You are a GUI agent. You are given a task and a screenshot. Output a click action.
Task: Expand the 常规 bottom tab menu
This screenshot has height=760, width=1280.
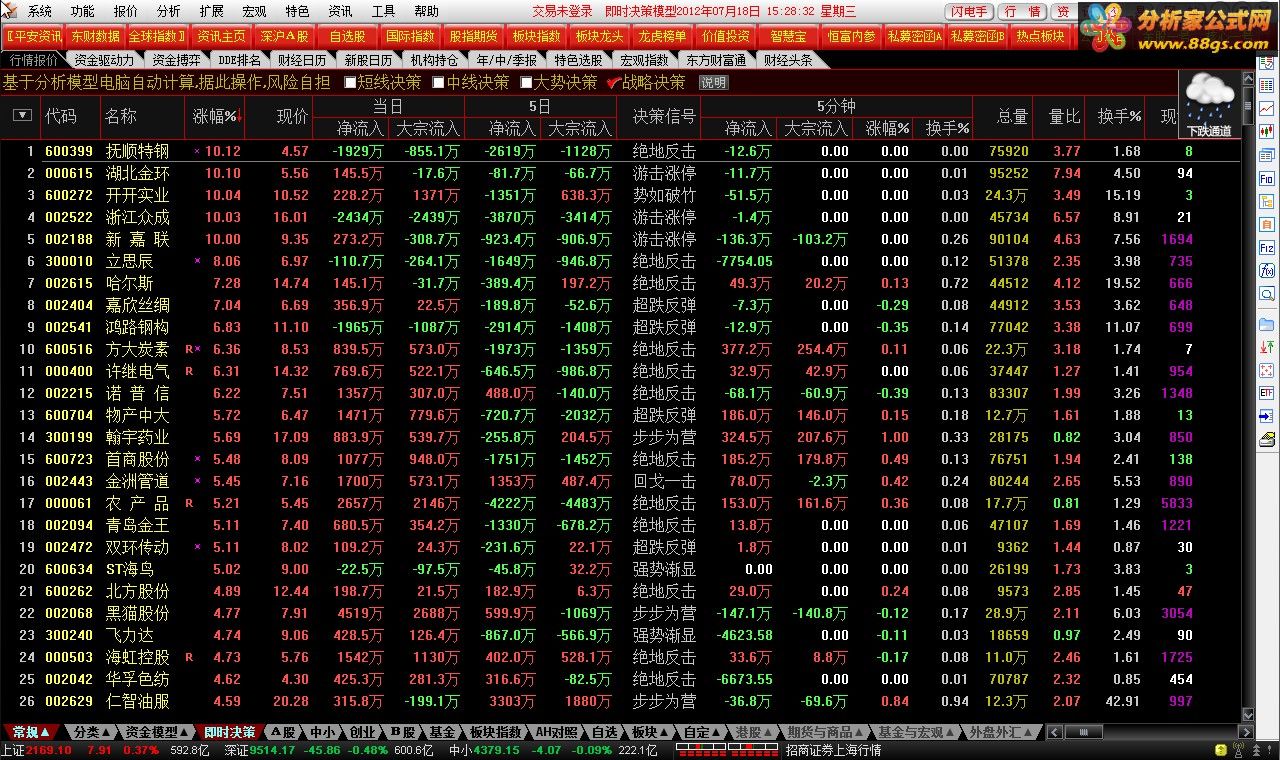click(x=31, y=732)
